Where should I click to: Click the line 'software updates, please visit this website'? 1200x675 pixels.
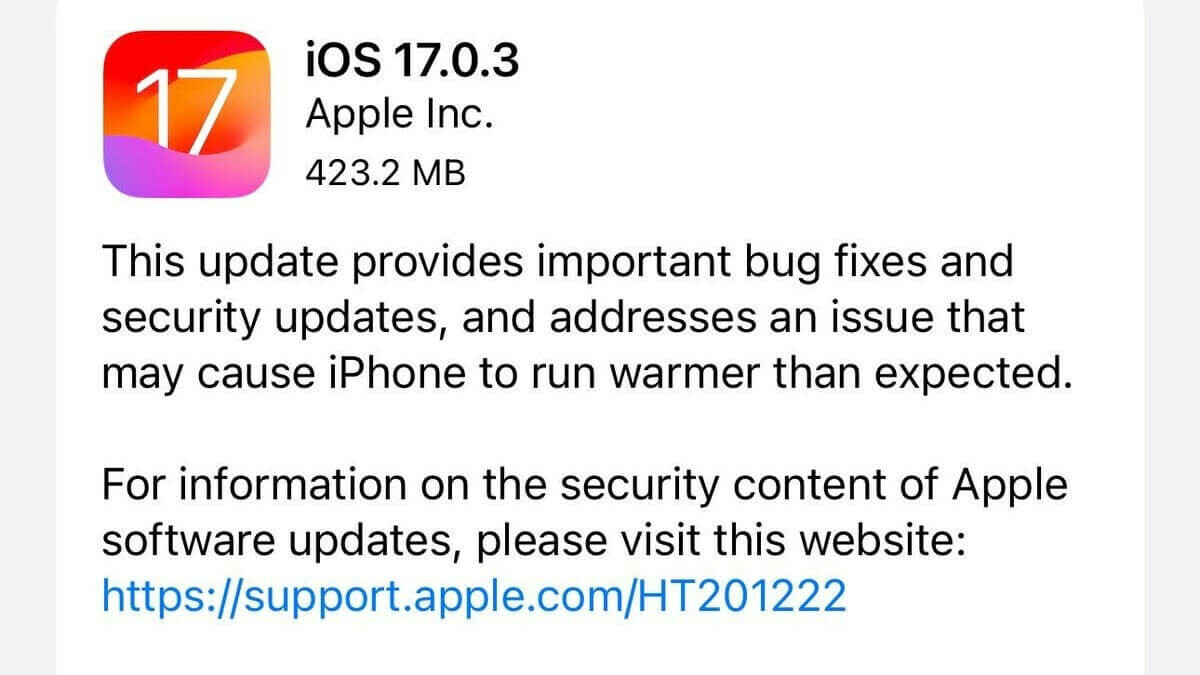pyautogui.click(x=534, y=540)
